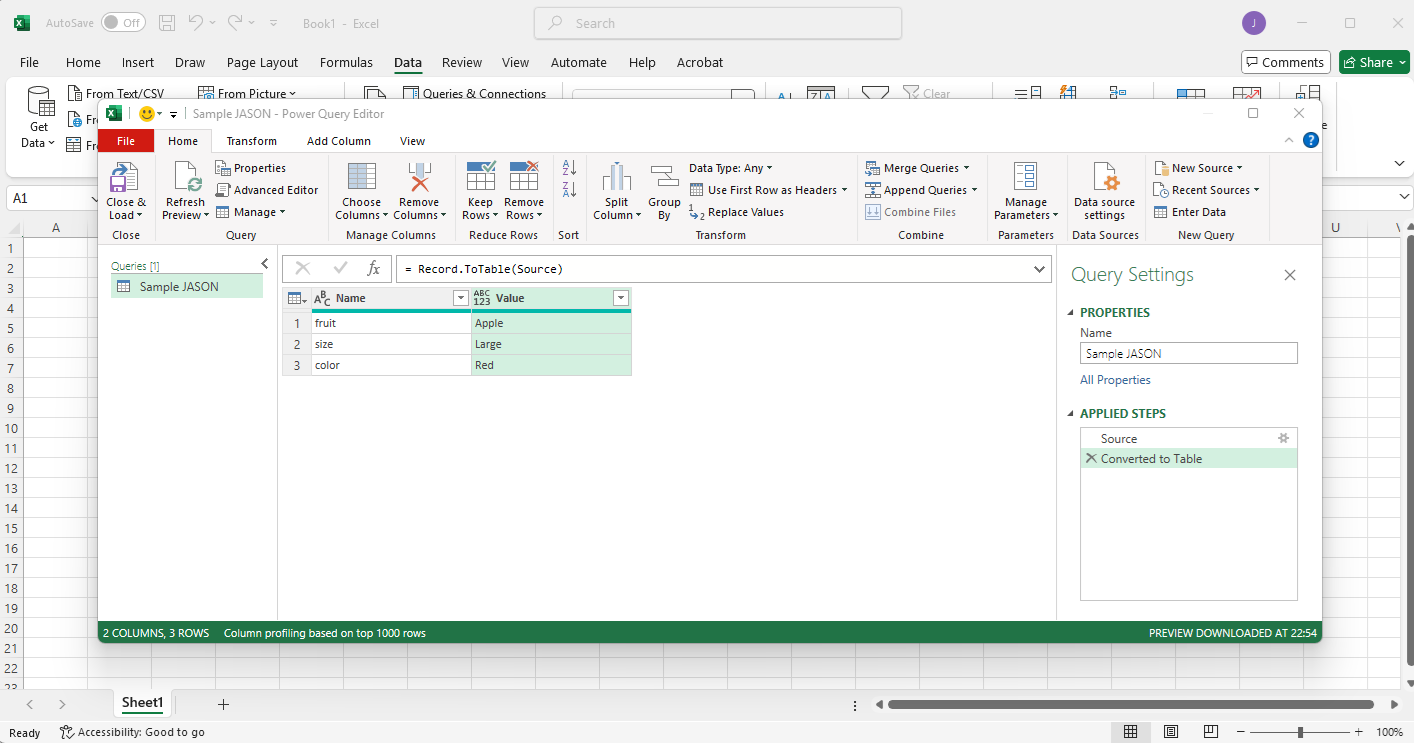Click the All Properties link
The width and height of the screenshot is (1414, 743).
click(1115, 380)
